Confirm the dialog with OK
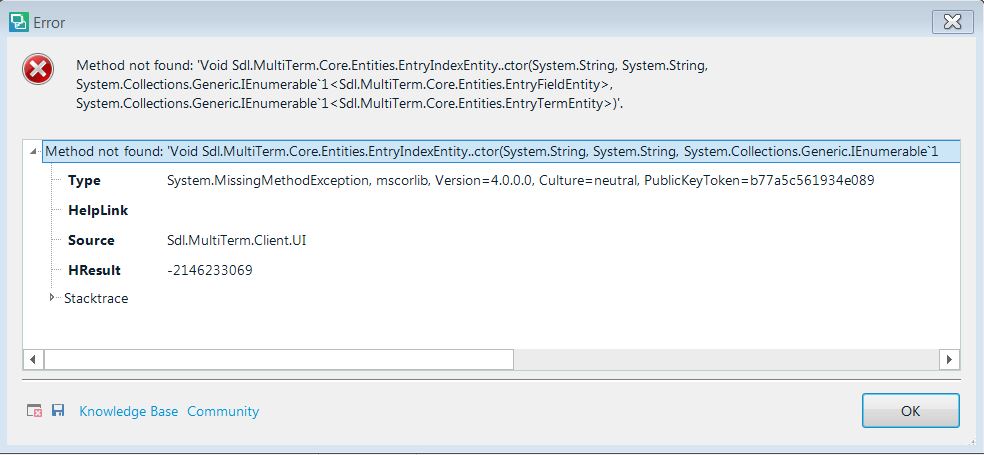Viewport: 984px width, 455px height. pos(911,411)
